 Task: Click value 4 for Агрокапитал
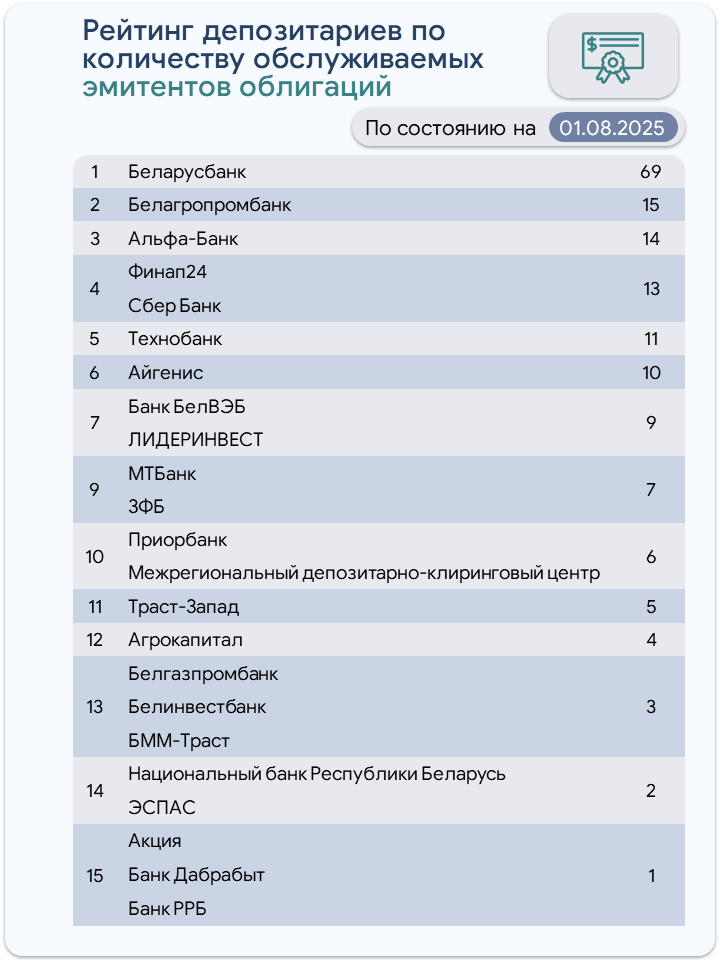(651, 640)
